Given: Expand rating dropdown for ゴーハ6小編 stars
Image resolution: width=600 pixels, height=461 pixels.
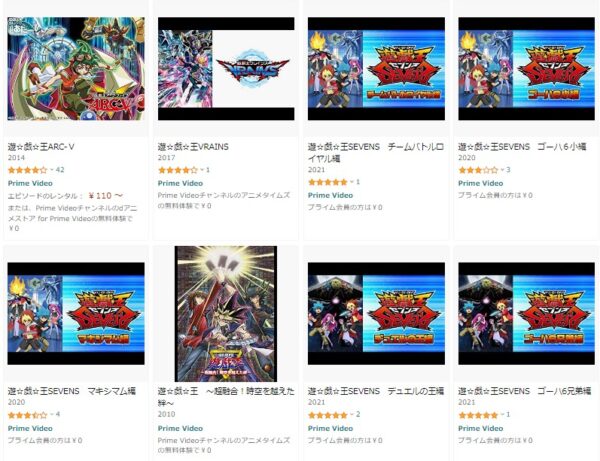Looking at the screenshot, I should pos(502,170).
